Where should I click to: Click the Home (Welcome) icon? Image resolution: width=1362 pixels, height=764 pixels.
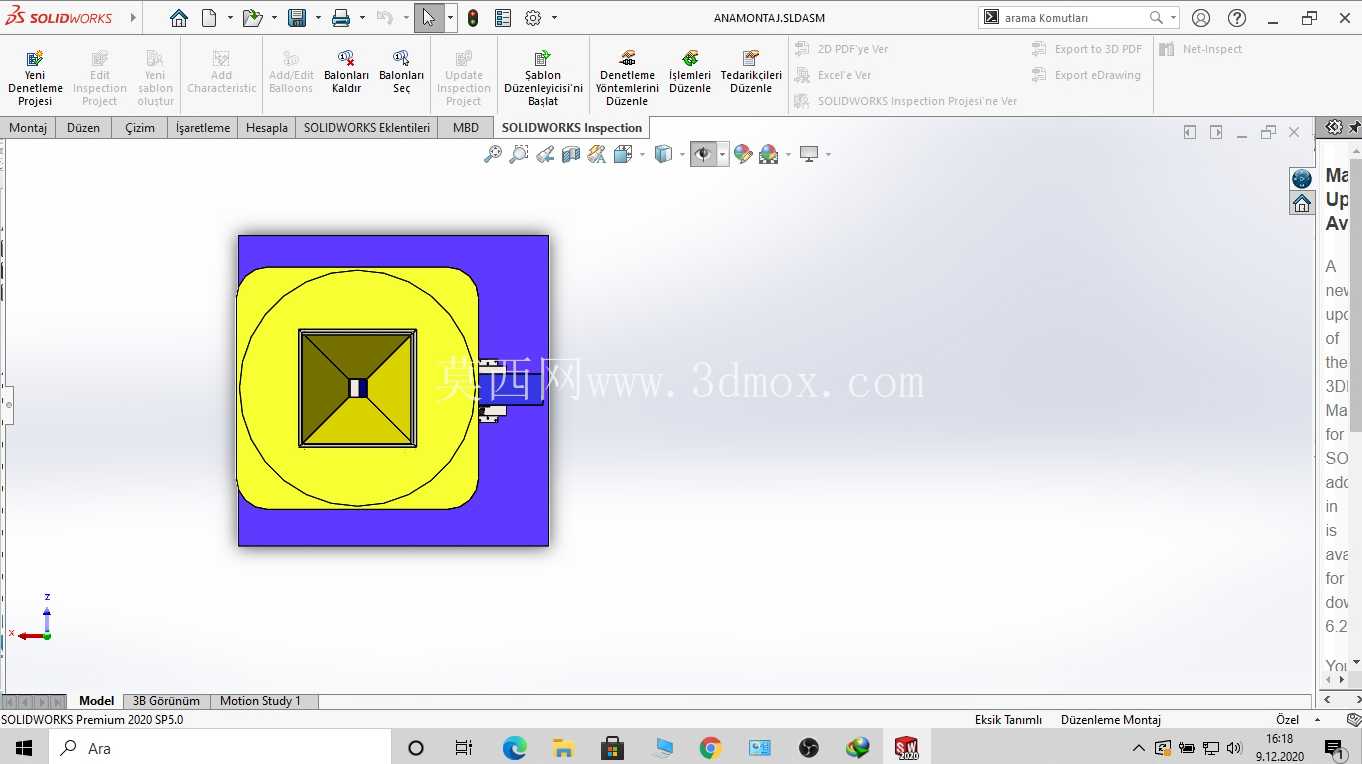click(178, 18)
